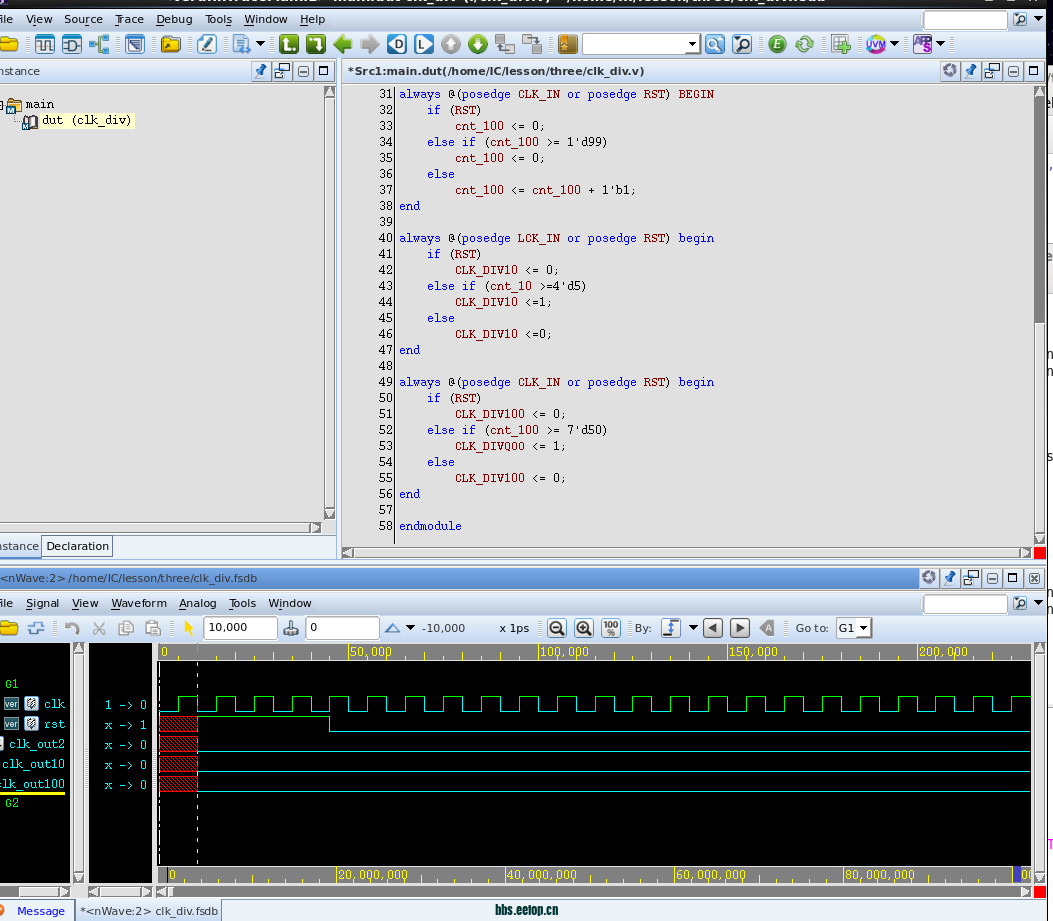Click the undo icon in nWave toolbar
Screen dimensions: 1053x921
(x=72, y=628)
